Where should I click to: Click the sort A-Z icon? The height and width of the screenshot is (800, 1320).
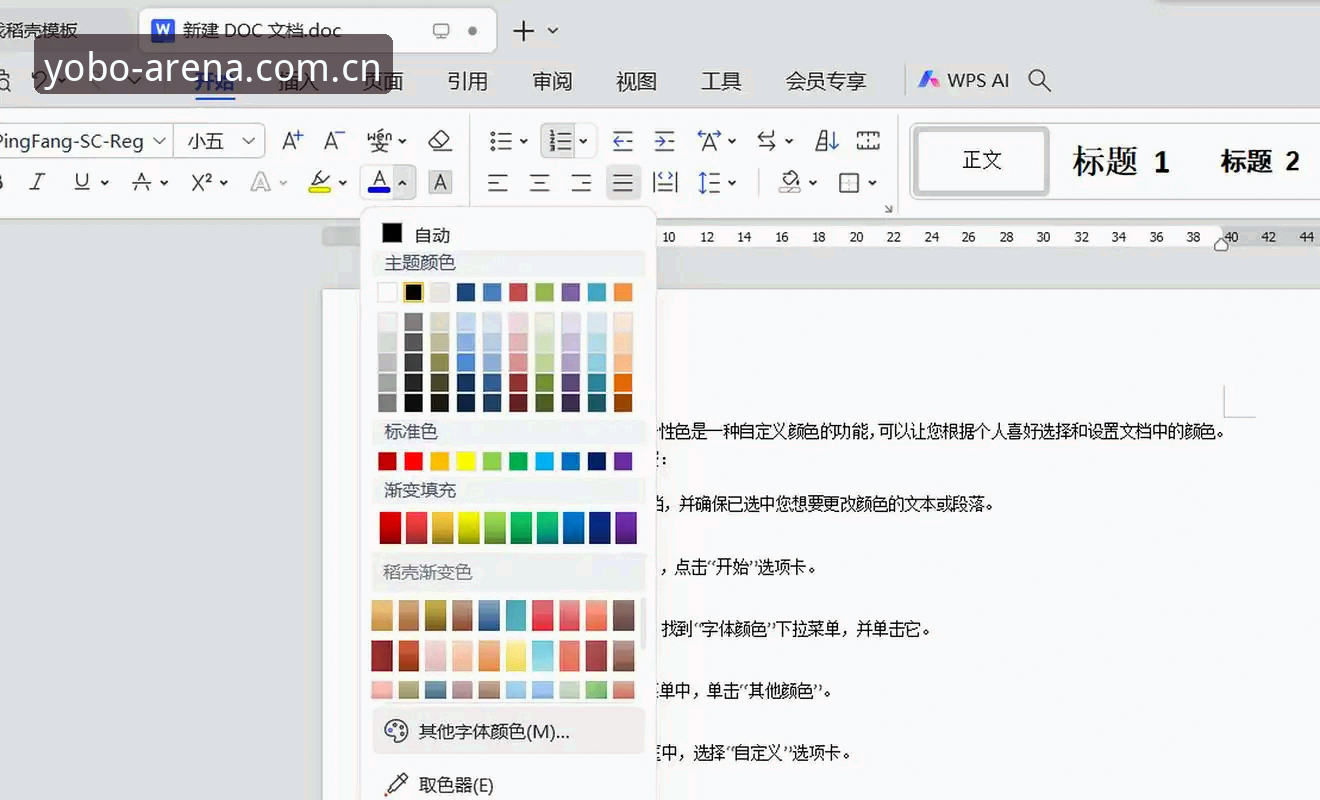coord(826,141)
